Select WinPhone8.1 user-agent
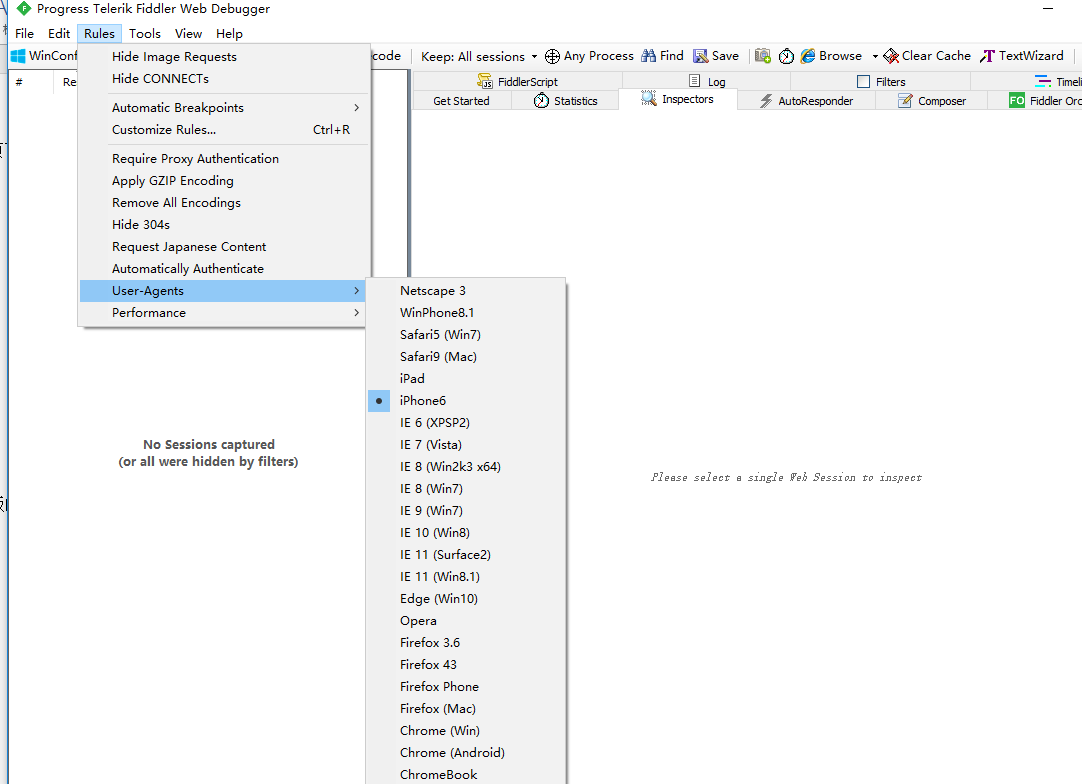This screenshot has height=784, width=1082. [x=466, y=313]
